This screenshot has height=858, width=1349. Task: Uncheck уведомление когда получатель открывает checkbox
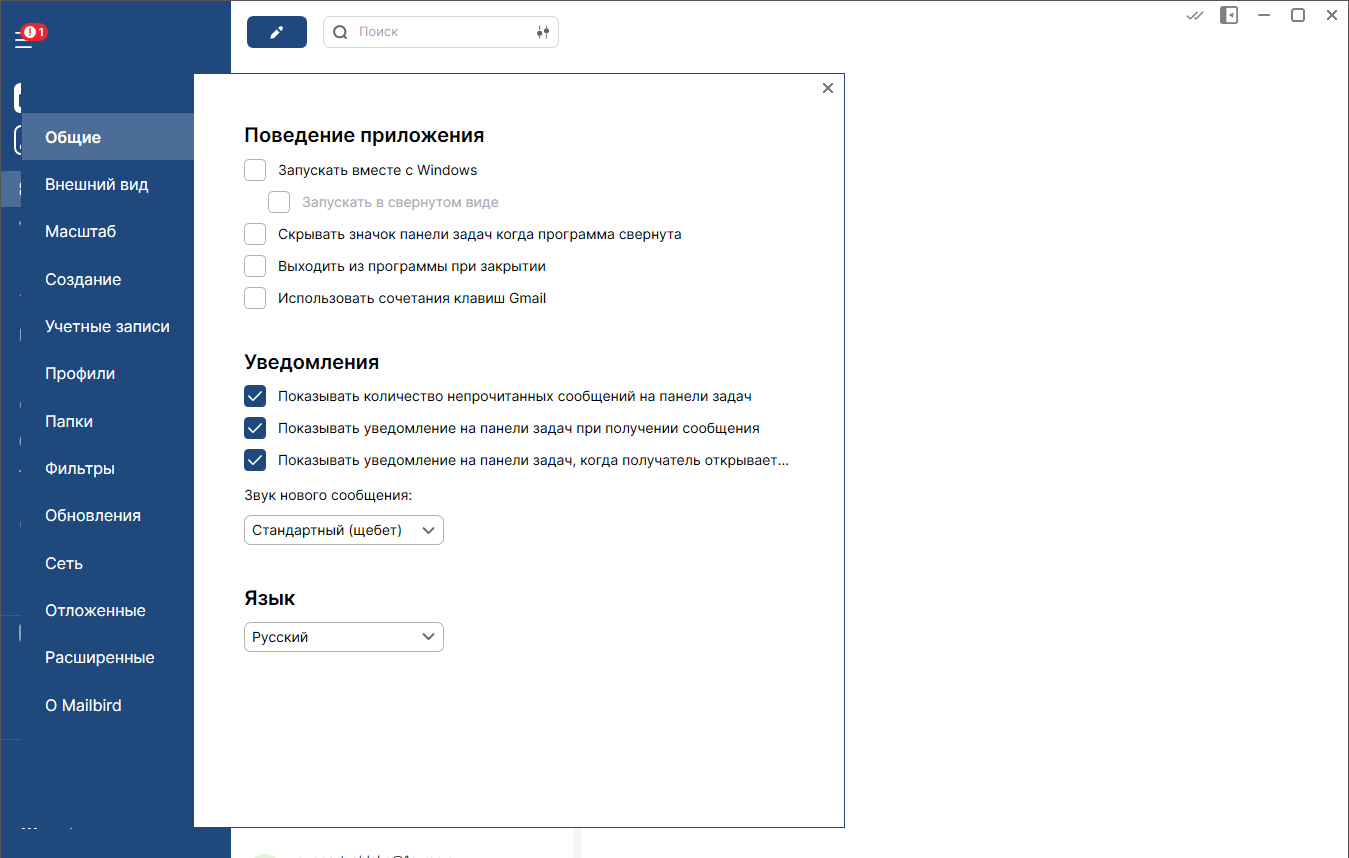255,460
